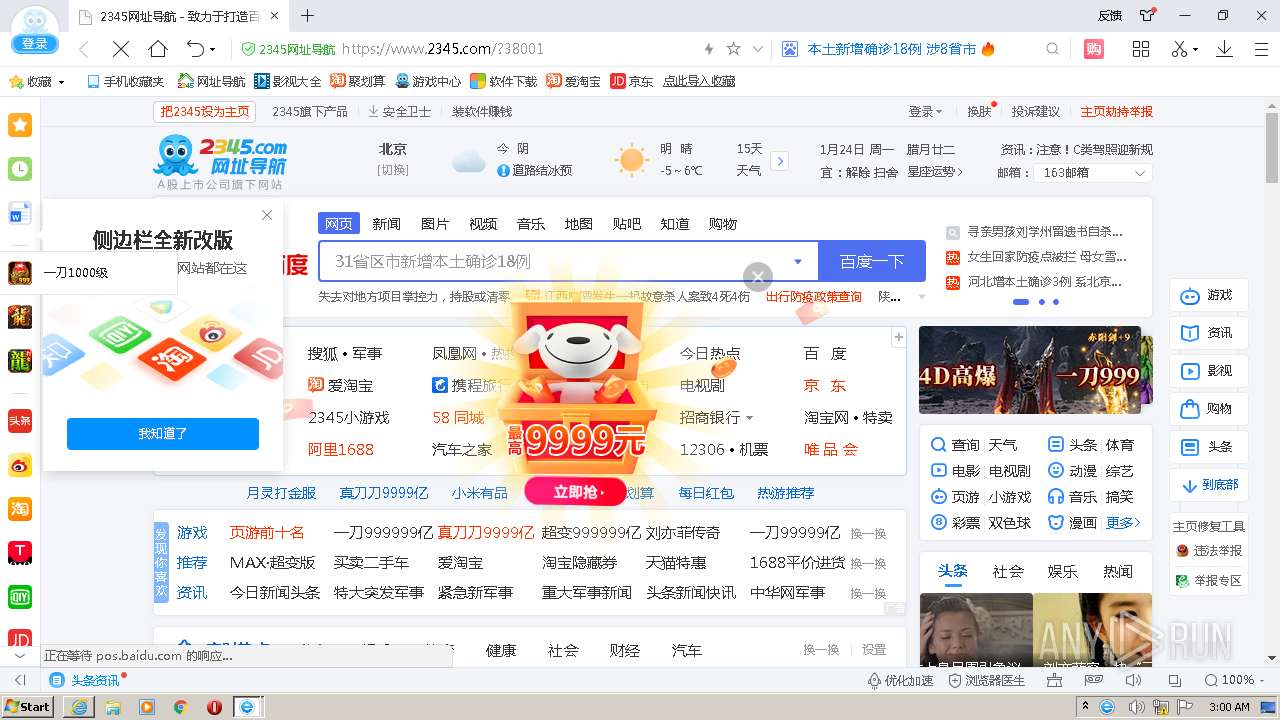Expand 招商银行 dropdown arrow
1280x720 pixels.
coord(749,418)
